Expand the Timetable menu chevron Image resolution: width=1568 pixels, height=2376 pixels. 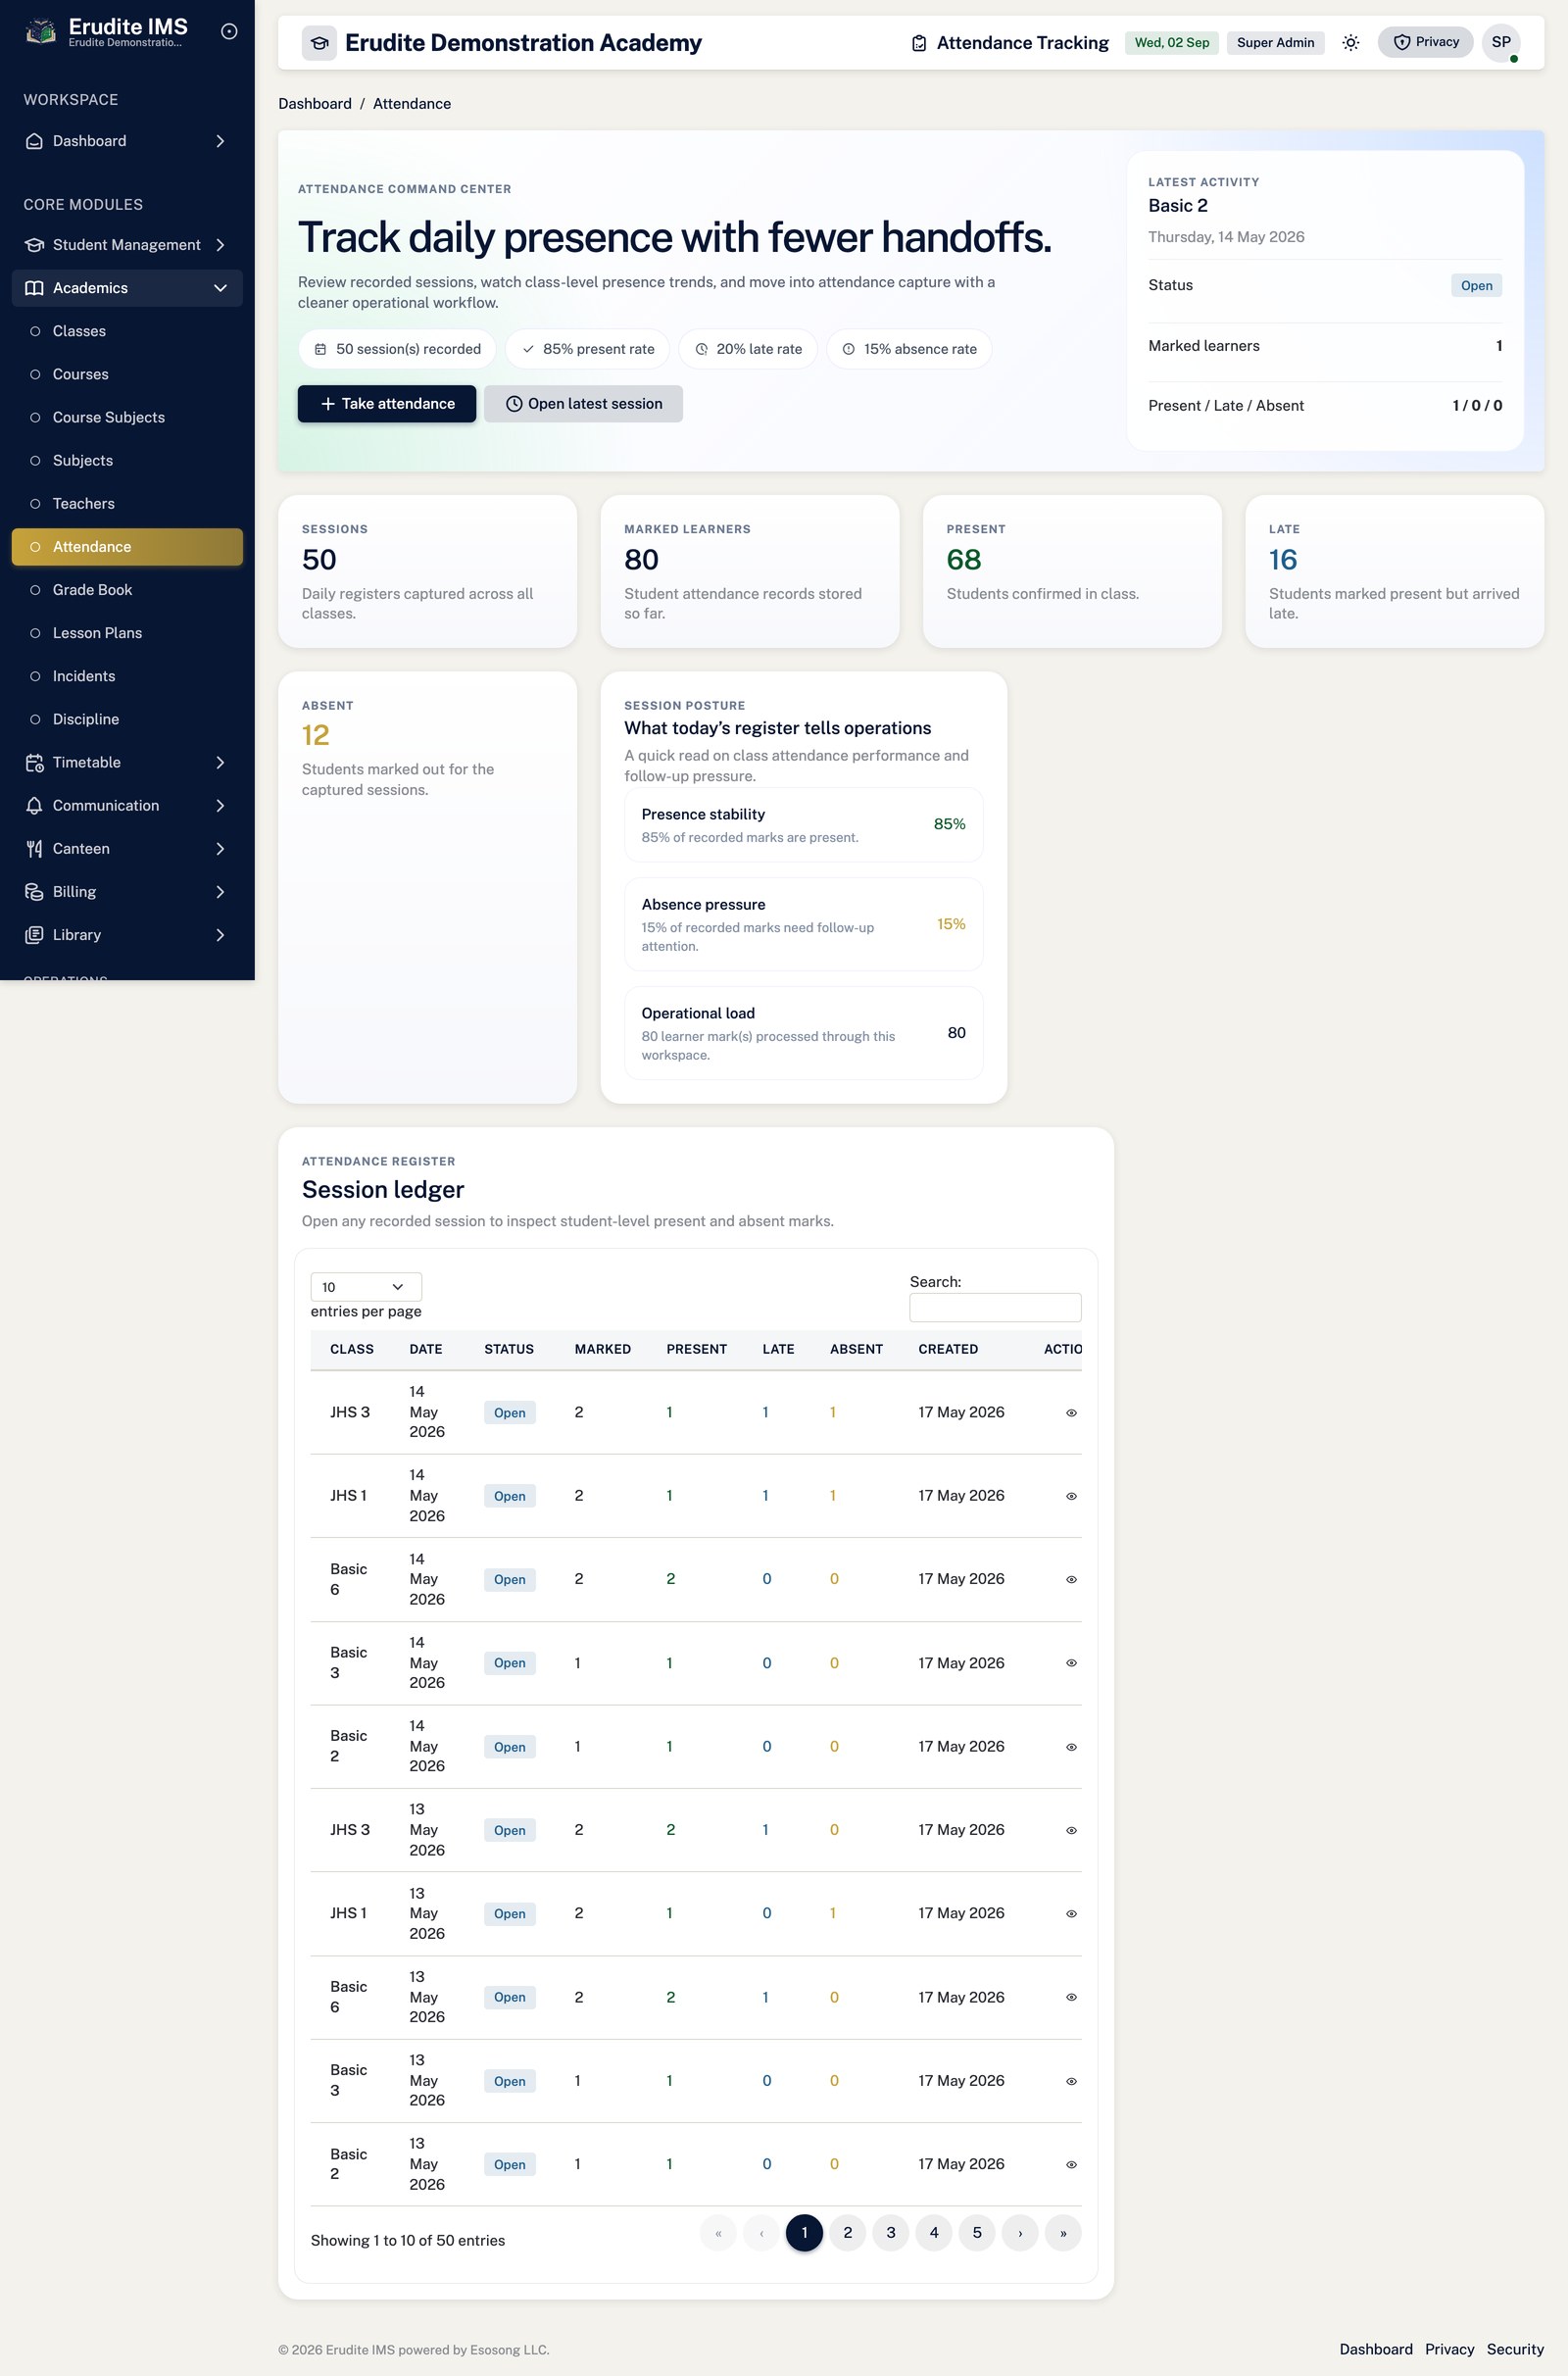click(x=220, y=763)
